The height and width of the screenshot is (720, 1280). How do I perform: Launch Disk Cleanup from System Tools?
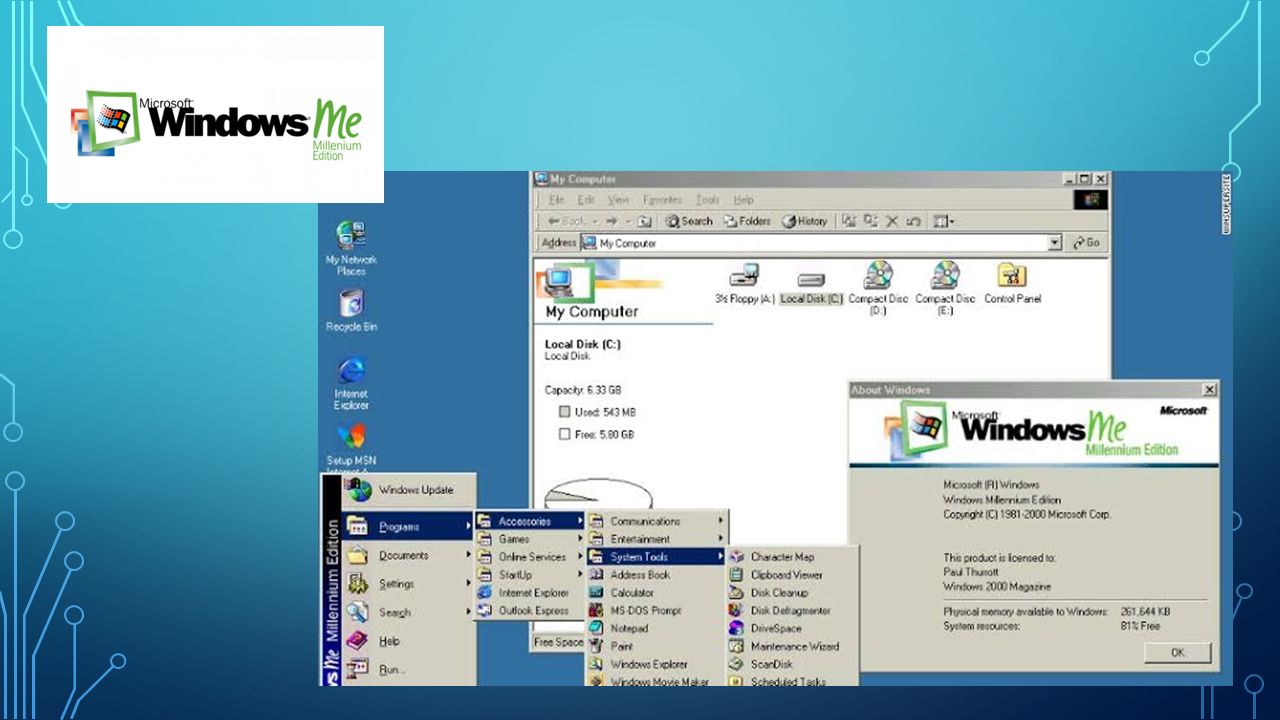pyautogui.click(x=792, y=593)
